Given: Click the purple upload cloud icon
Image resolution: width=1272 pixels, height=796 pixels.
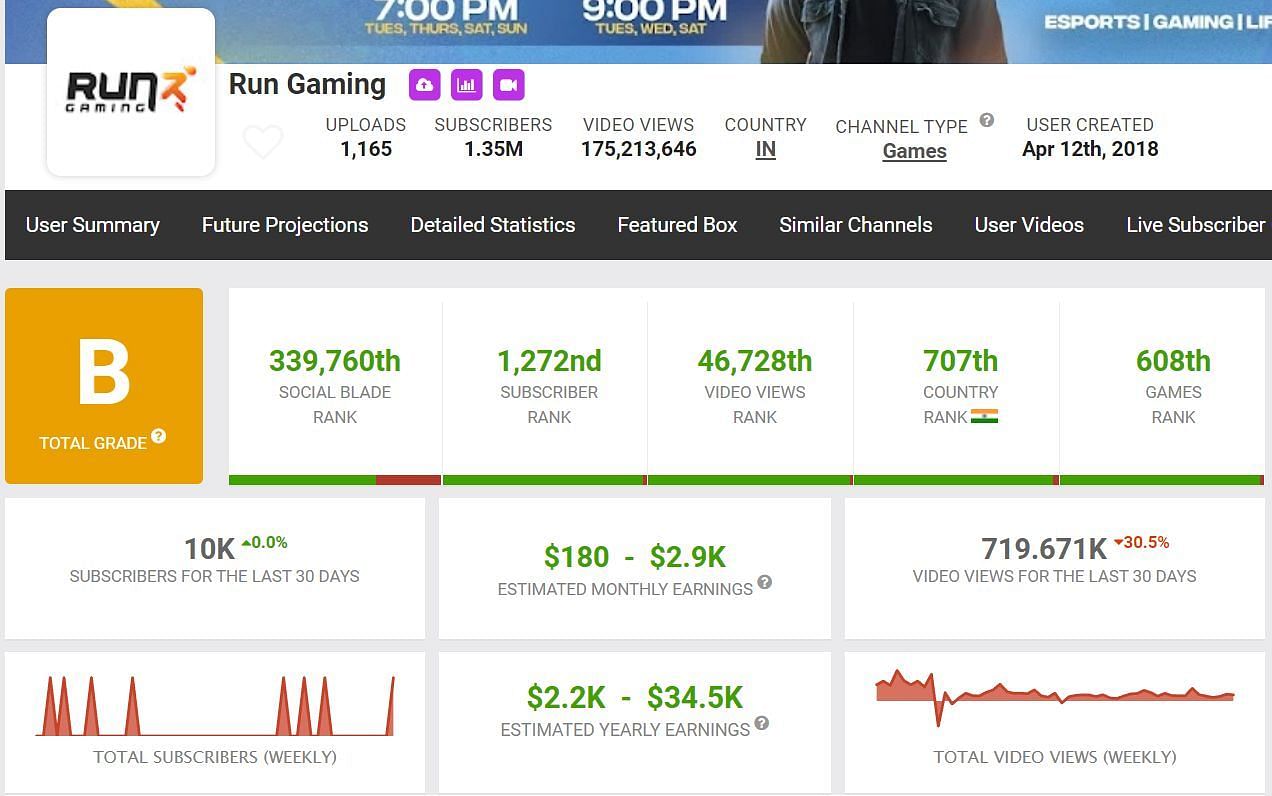Looking at the screenshot, I should [425, 85].
